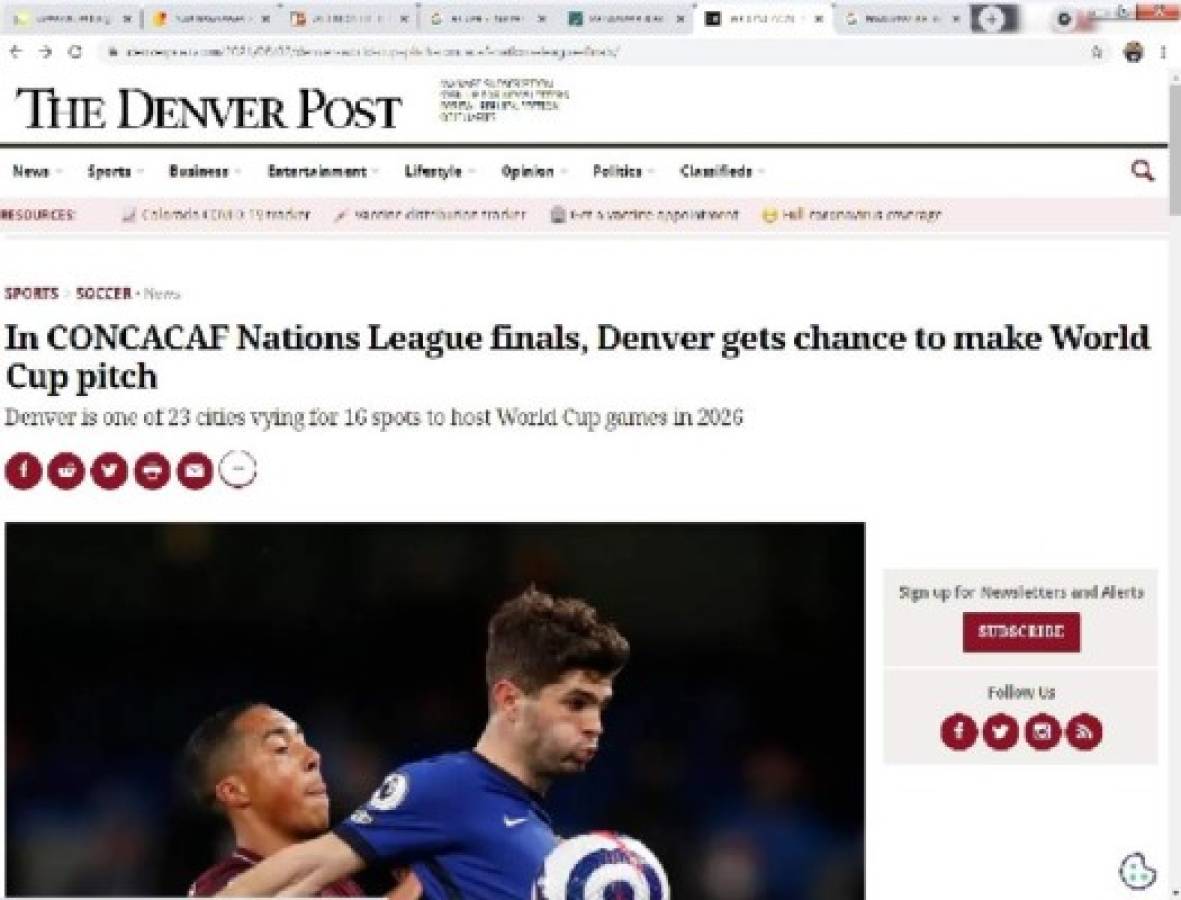
Task: Expand the Entertainment dropdown menu
Action: point(323,172)
